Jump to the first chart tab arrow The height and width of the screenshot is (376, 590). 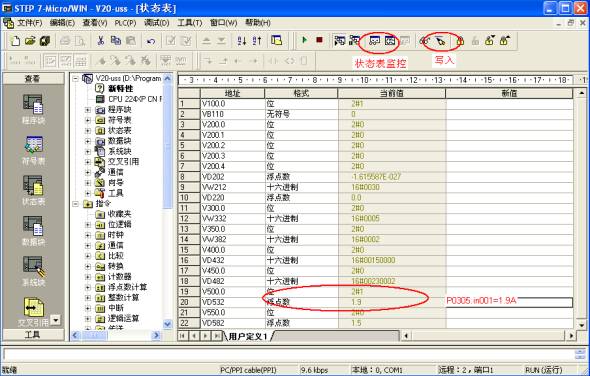pos(182,336)
